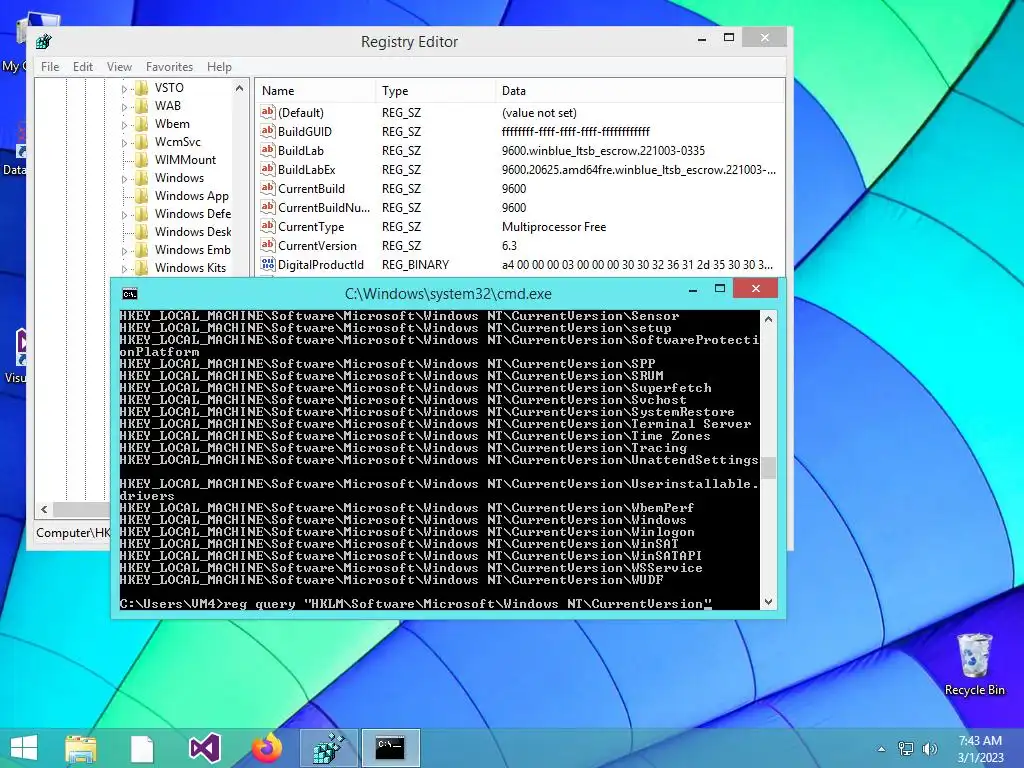Click registry tree scroll up arrow
Viewport: 1024px width, 768px height.
(239, 88)
